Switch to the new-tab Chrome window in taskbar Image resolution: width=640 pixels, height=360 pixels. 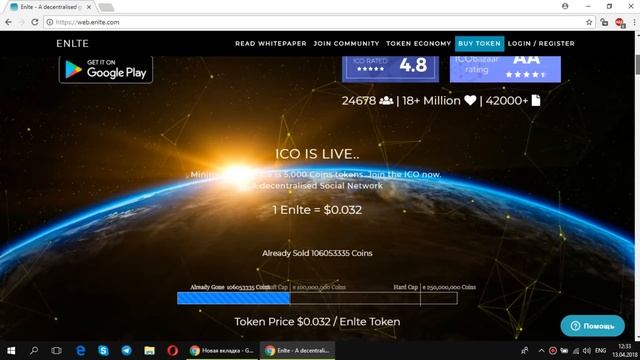pyautogui.click(x=222, y=351)
